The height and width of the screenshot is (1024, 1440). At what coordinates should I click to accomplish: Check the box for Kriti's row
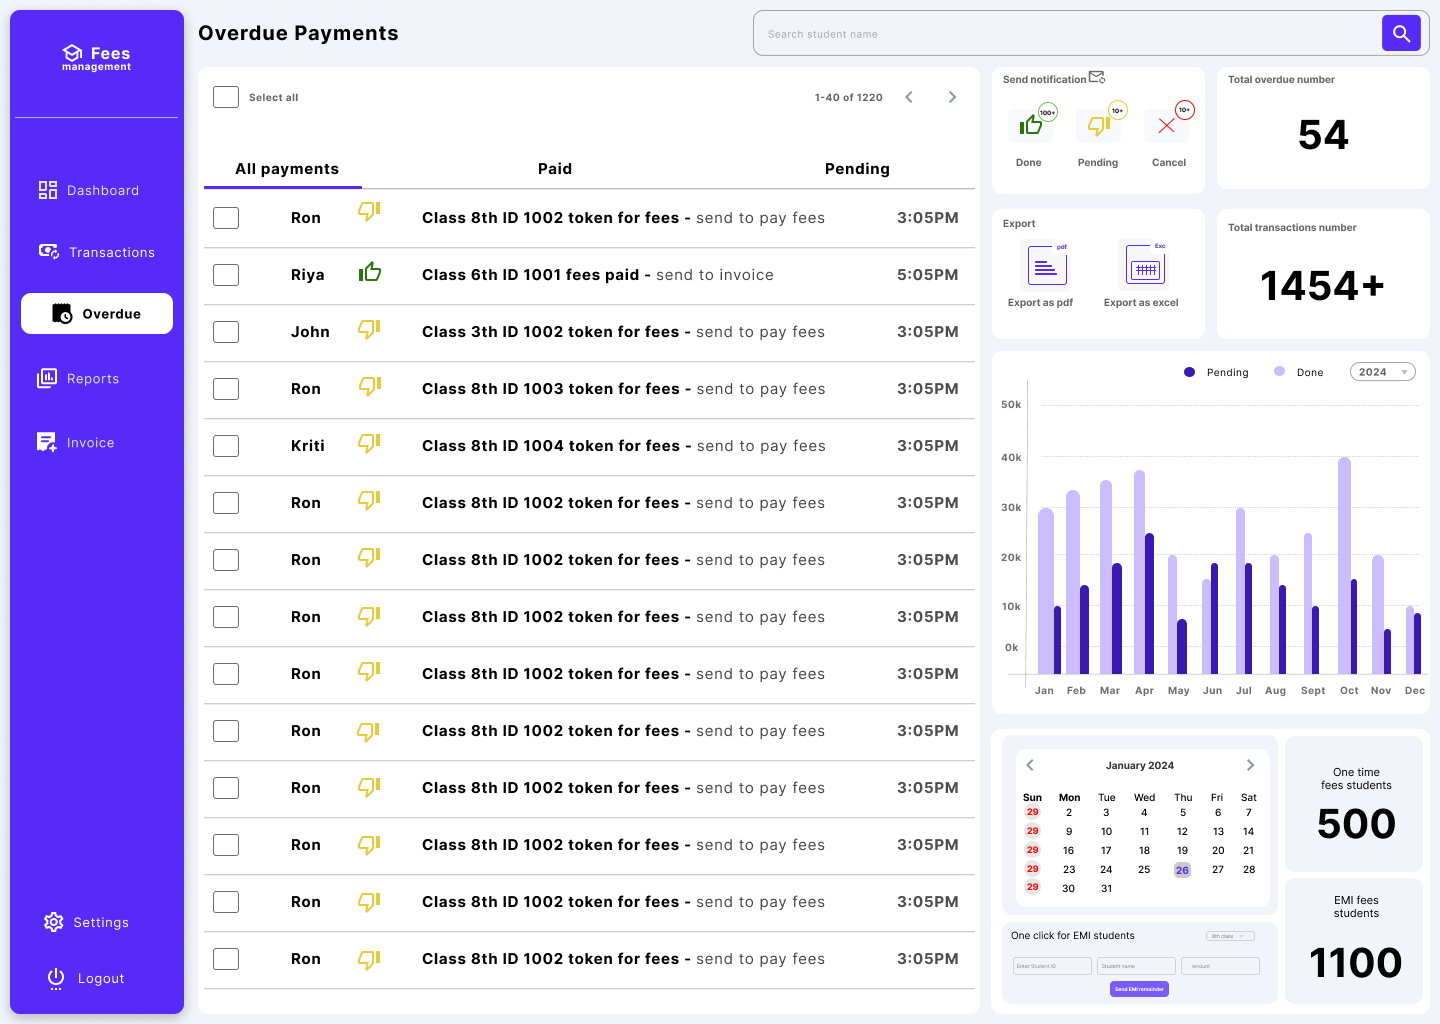click(226, 446)
